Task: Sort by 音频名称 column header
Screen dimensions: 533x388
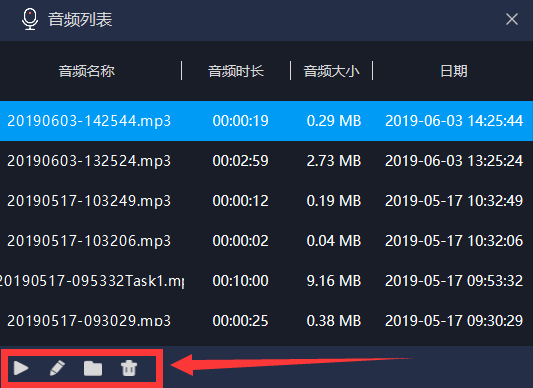Action: (x=87, y=71)
